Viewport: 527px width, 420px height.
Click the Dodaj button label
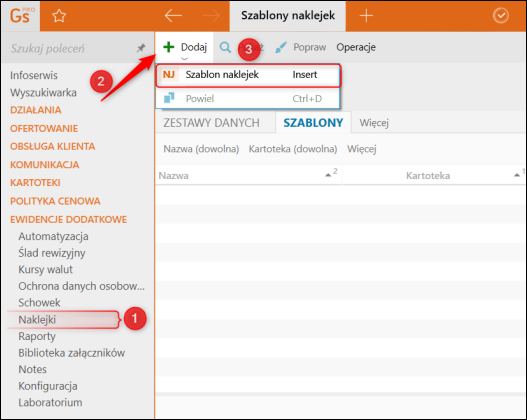pos(194,47)
